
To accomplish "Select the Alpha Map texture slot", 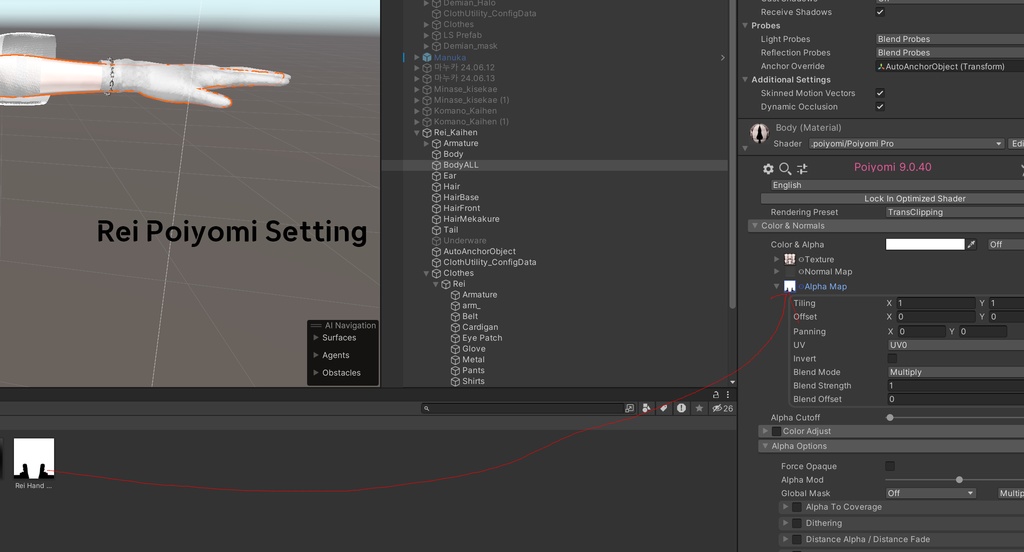I will point(790,286).
